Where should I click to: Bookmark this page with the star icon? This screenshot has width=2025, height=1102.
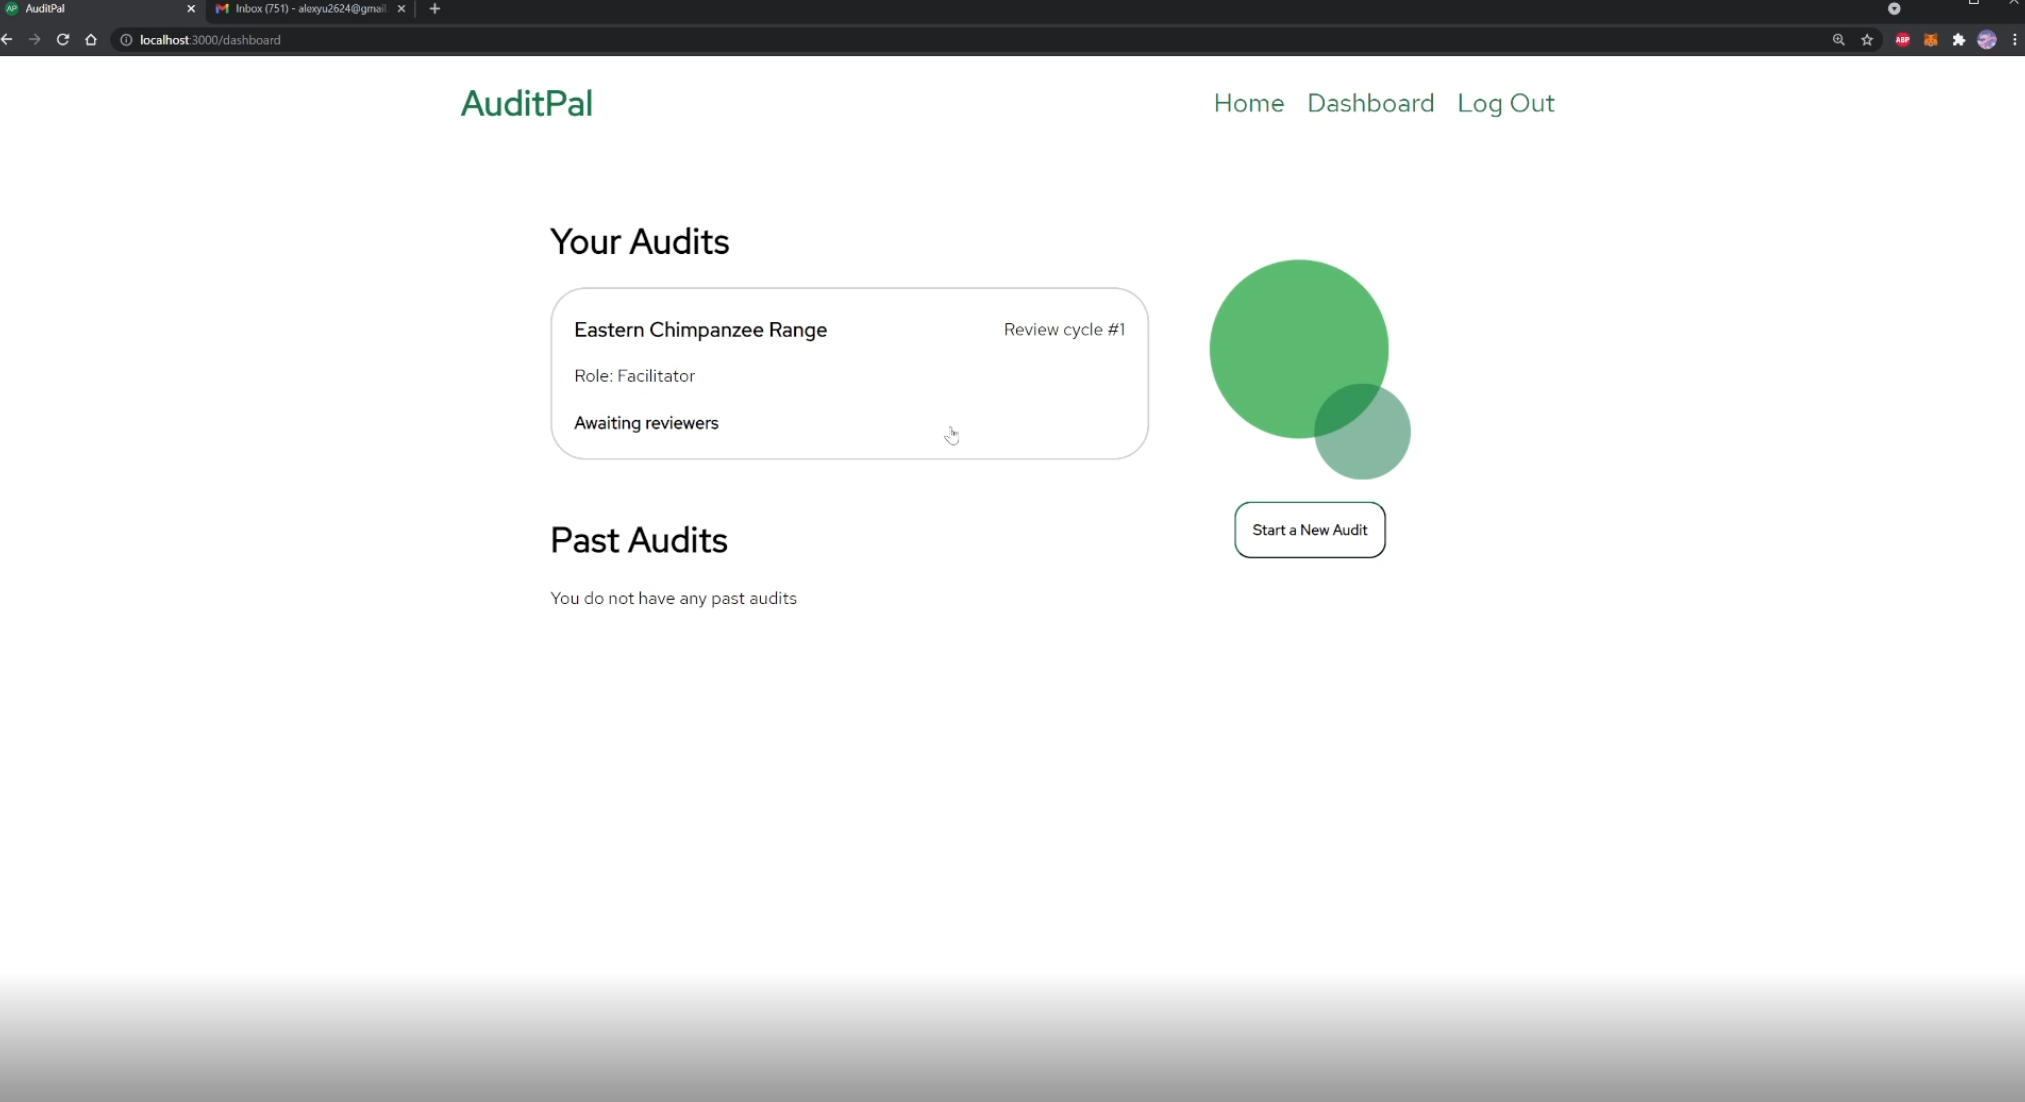coord(1866,40)
